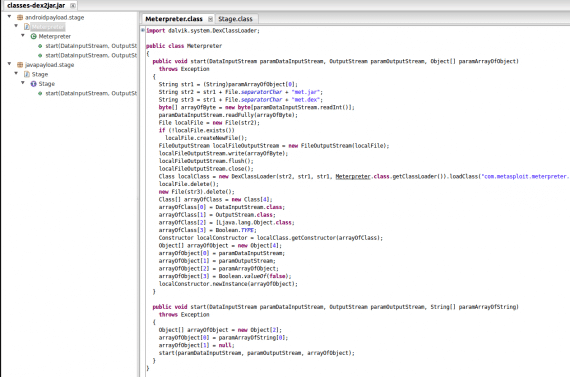Collapse the javapayload.stage package node

9,64
